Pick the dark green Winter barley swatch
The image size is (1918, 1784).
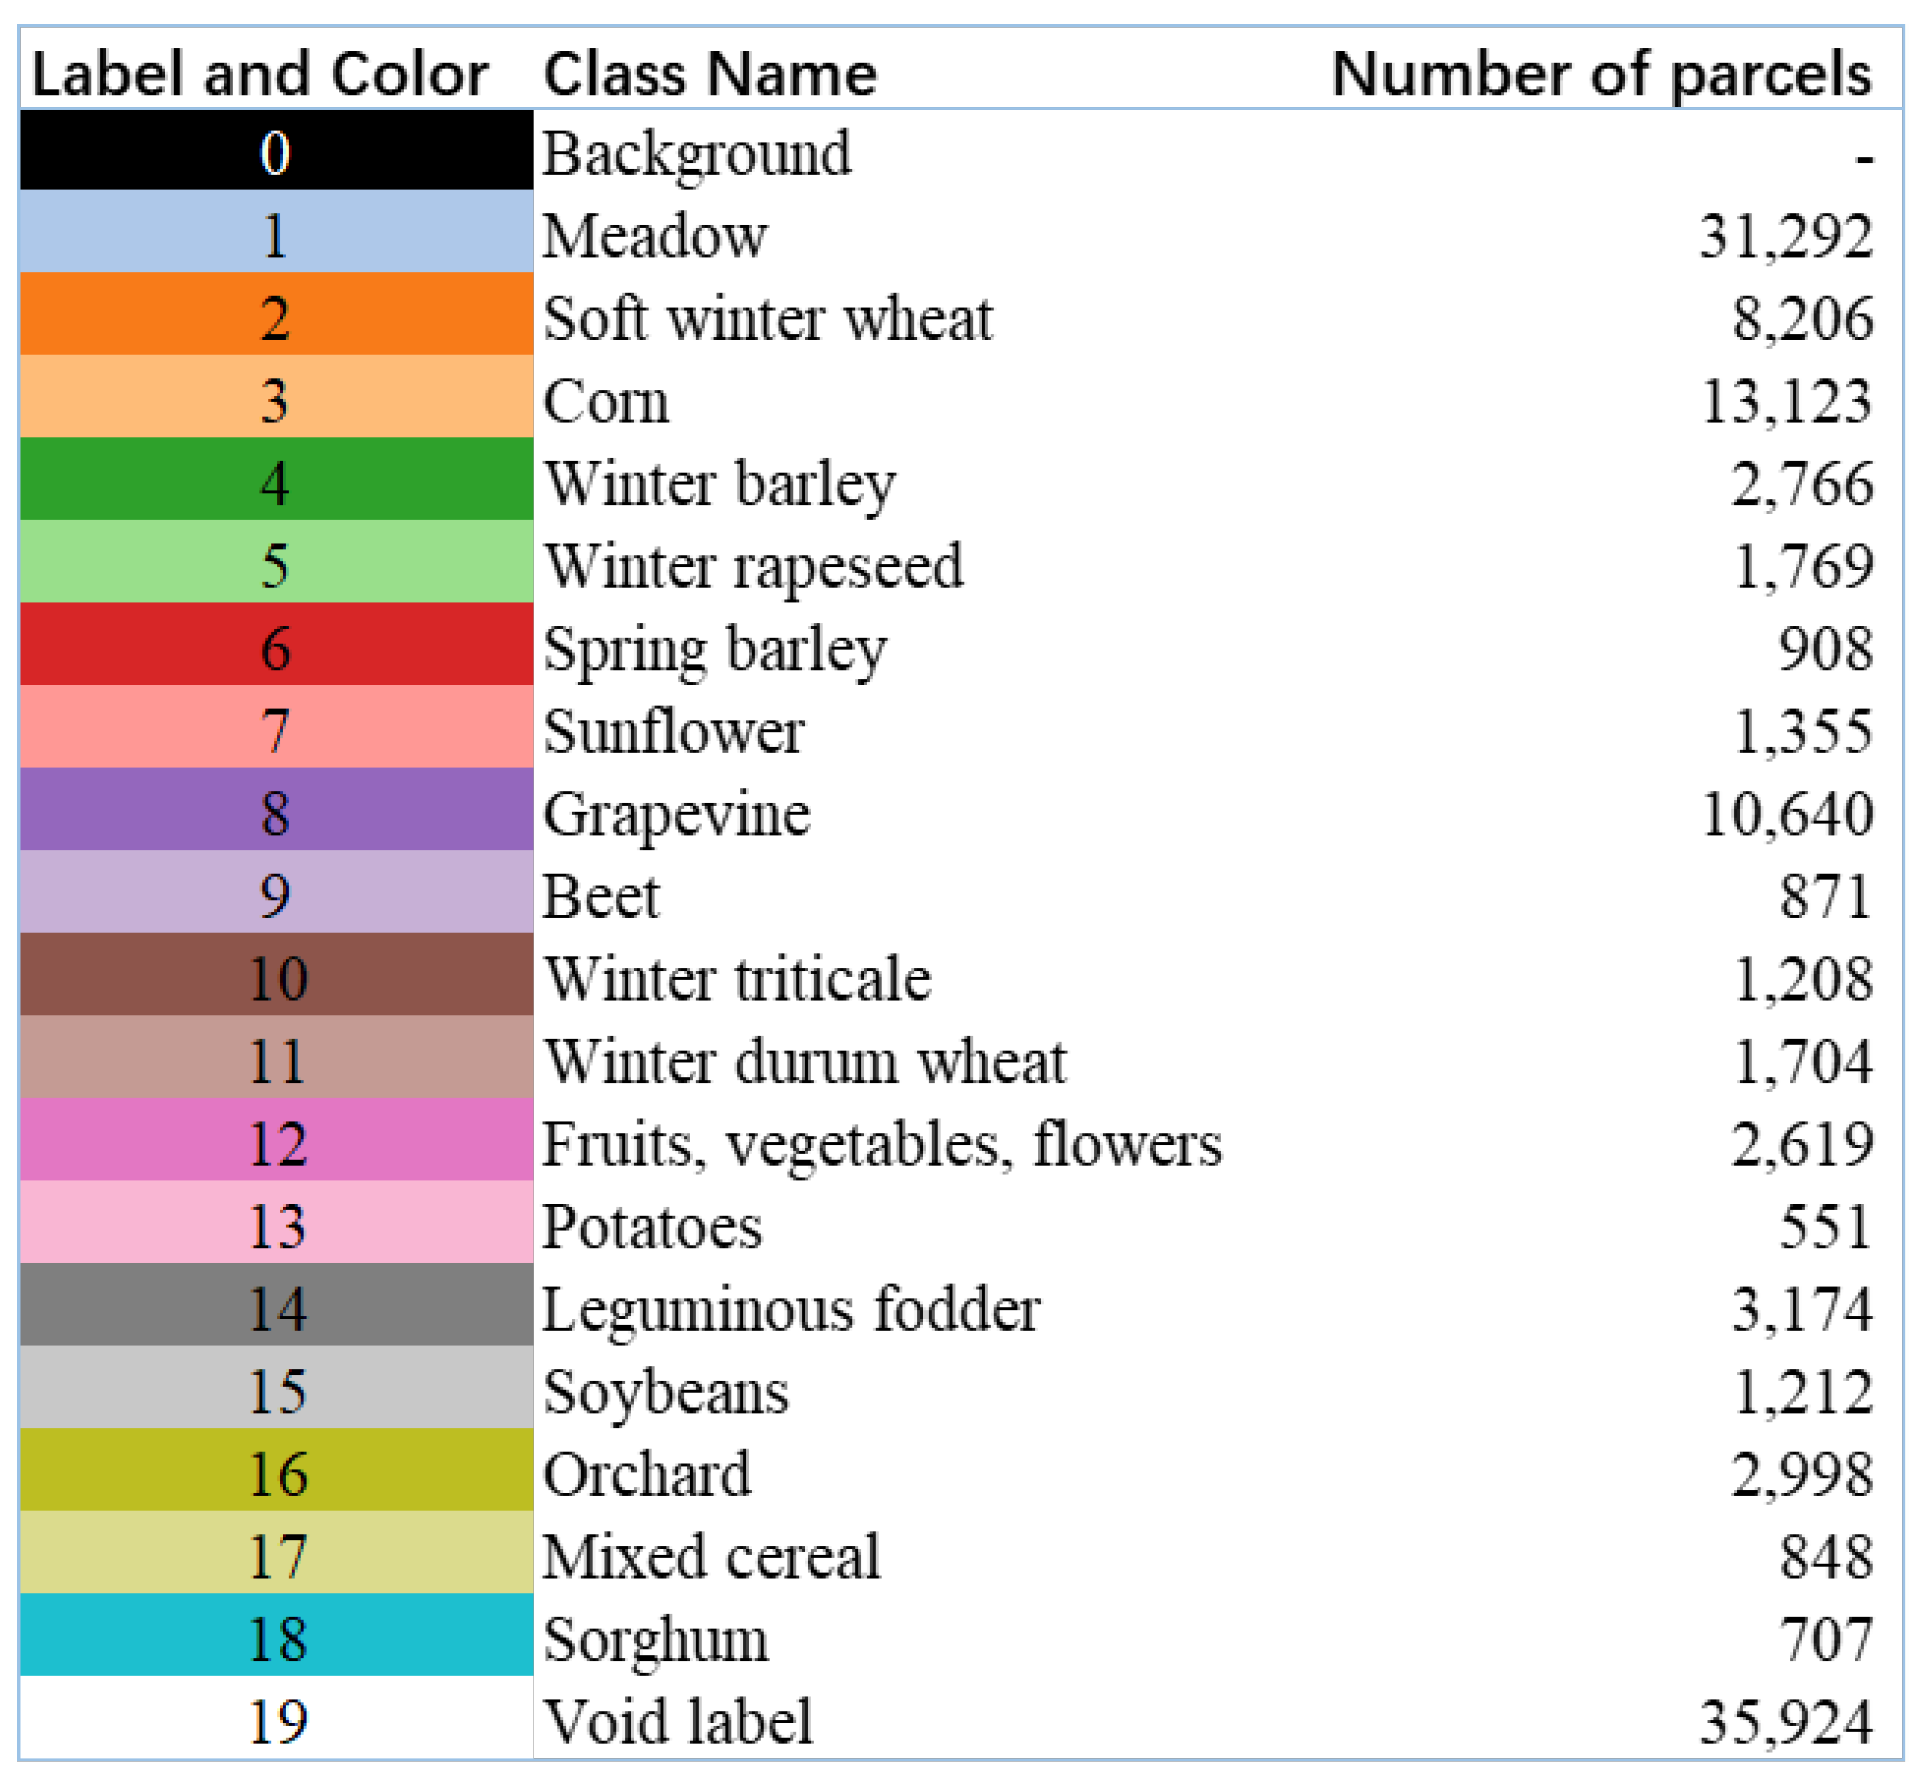[x=276, y=483]
